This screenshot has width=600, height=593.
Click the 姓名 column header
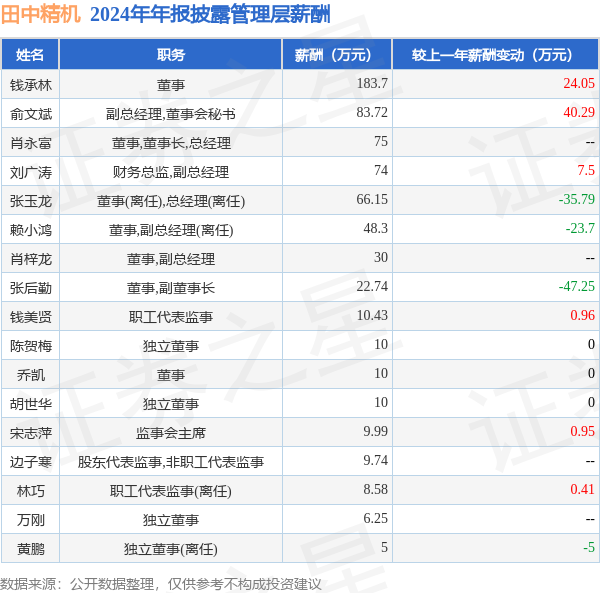30,55
